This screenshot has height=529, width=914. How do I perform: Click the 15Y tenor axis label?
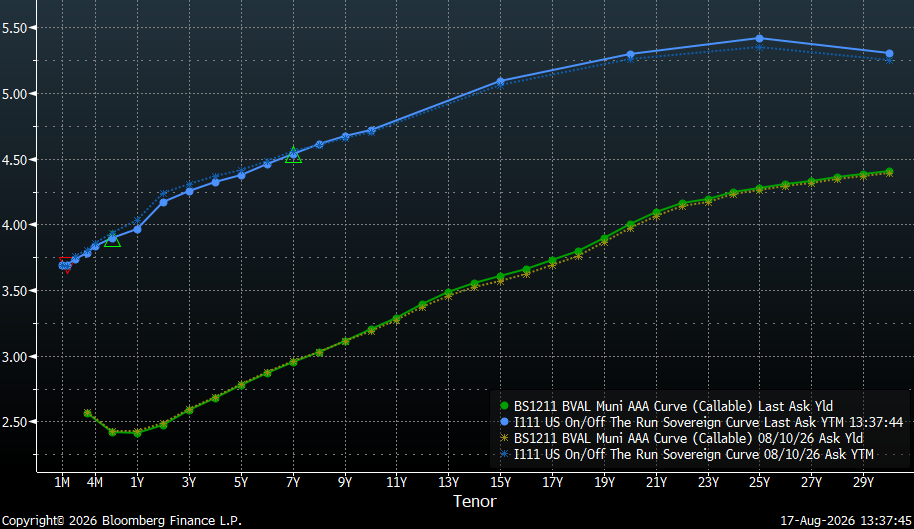tap(500, 482)
